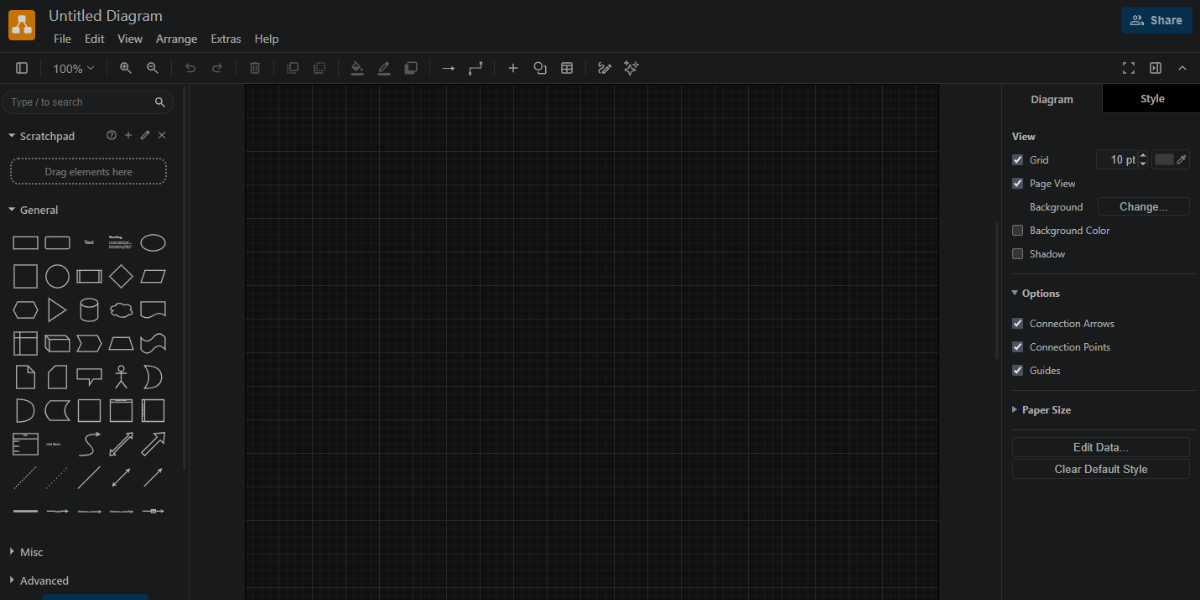Undo the last action

[x=190, y=68]
